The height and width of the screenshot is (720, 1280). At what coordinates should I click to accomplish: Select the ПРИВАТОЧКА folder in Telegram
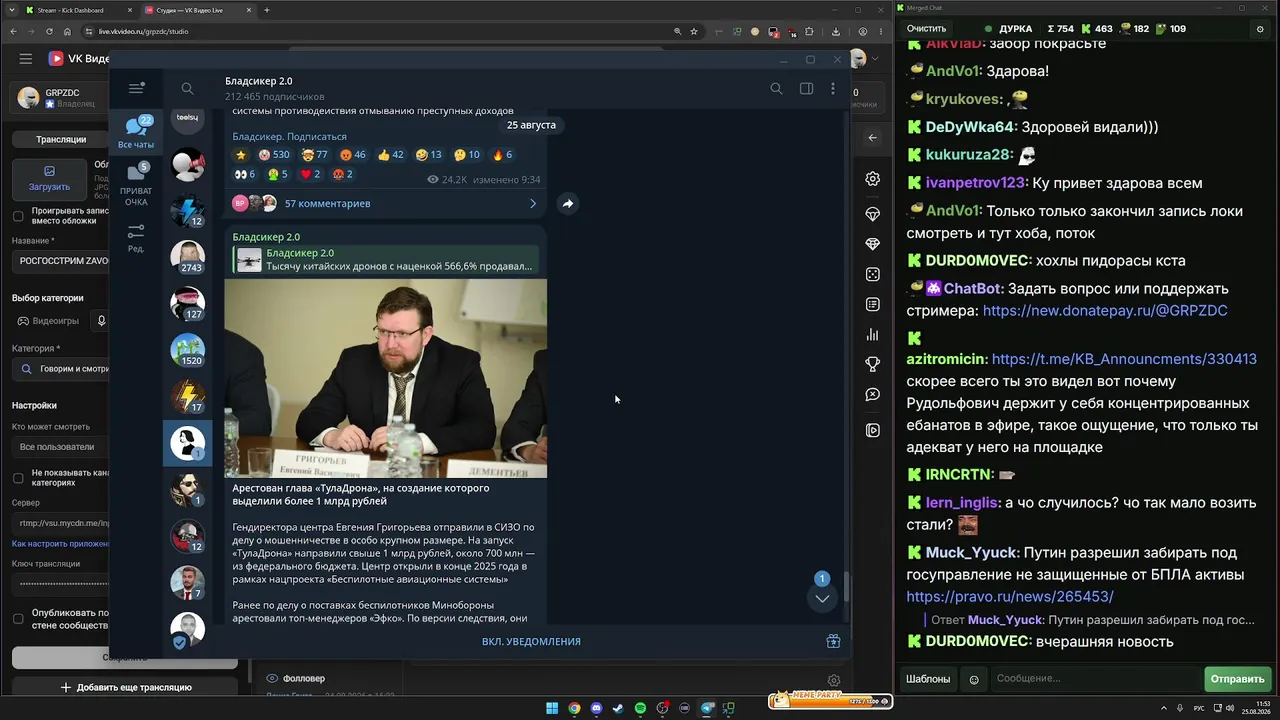pos(136,185)
